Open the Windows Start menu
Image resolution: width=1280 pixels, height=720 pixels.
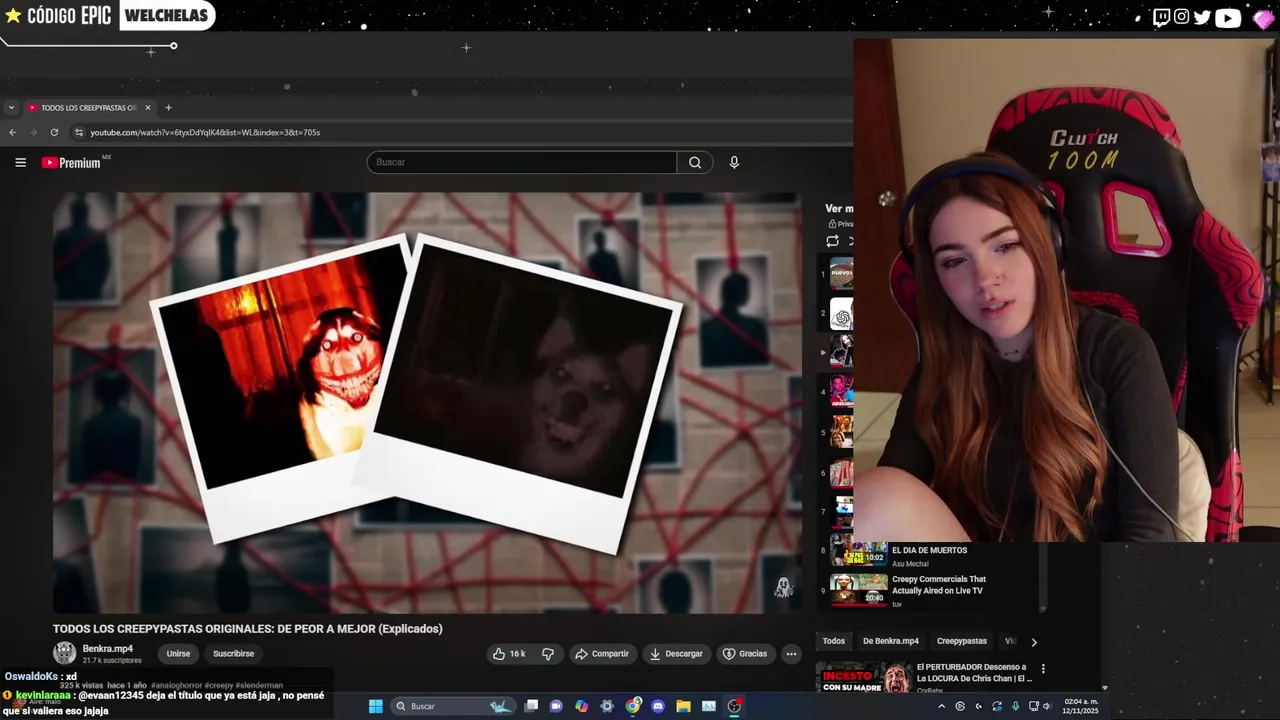point(375,706)
